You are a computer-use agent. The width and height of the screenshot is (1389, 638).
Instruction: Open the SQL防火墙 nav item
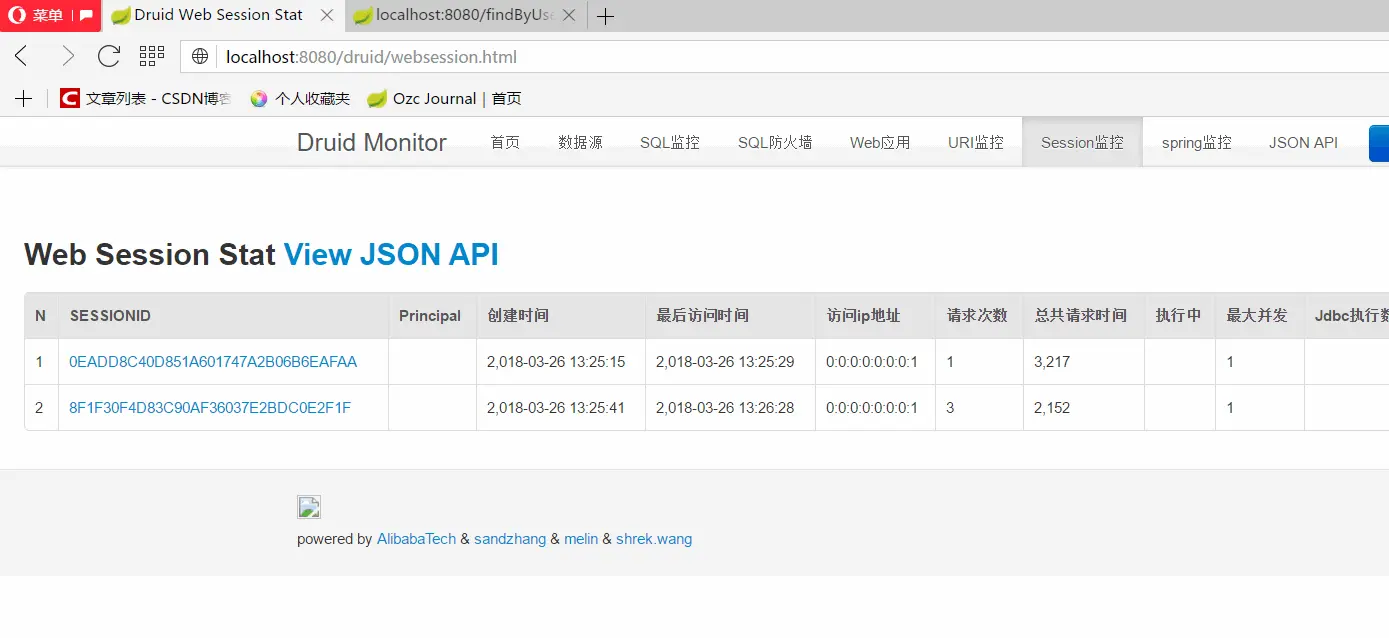click(x=775, y=142)
